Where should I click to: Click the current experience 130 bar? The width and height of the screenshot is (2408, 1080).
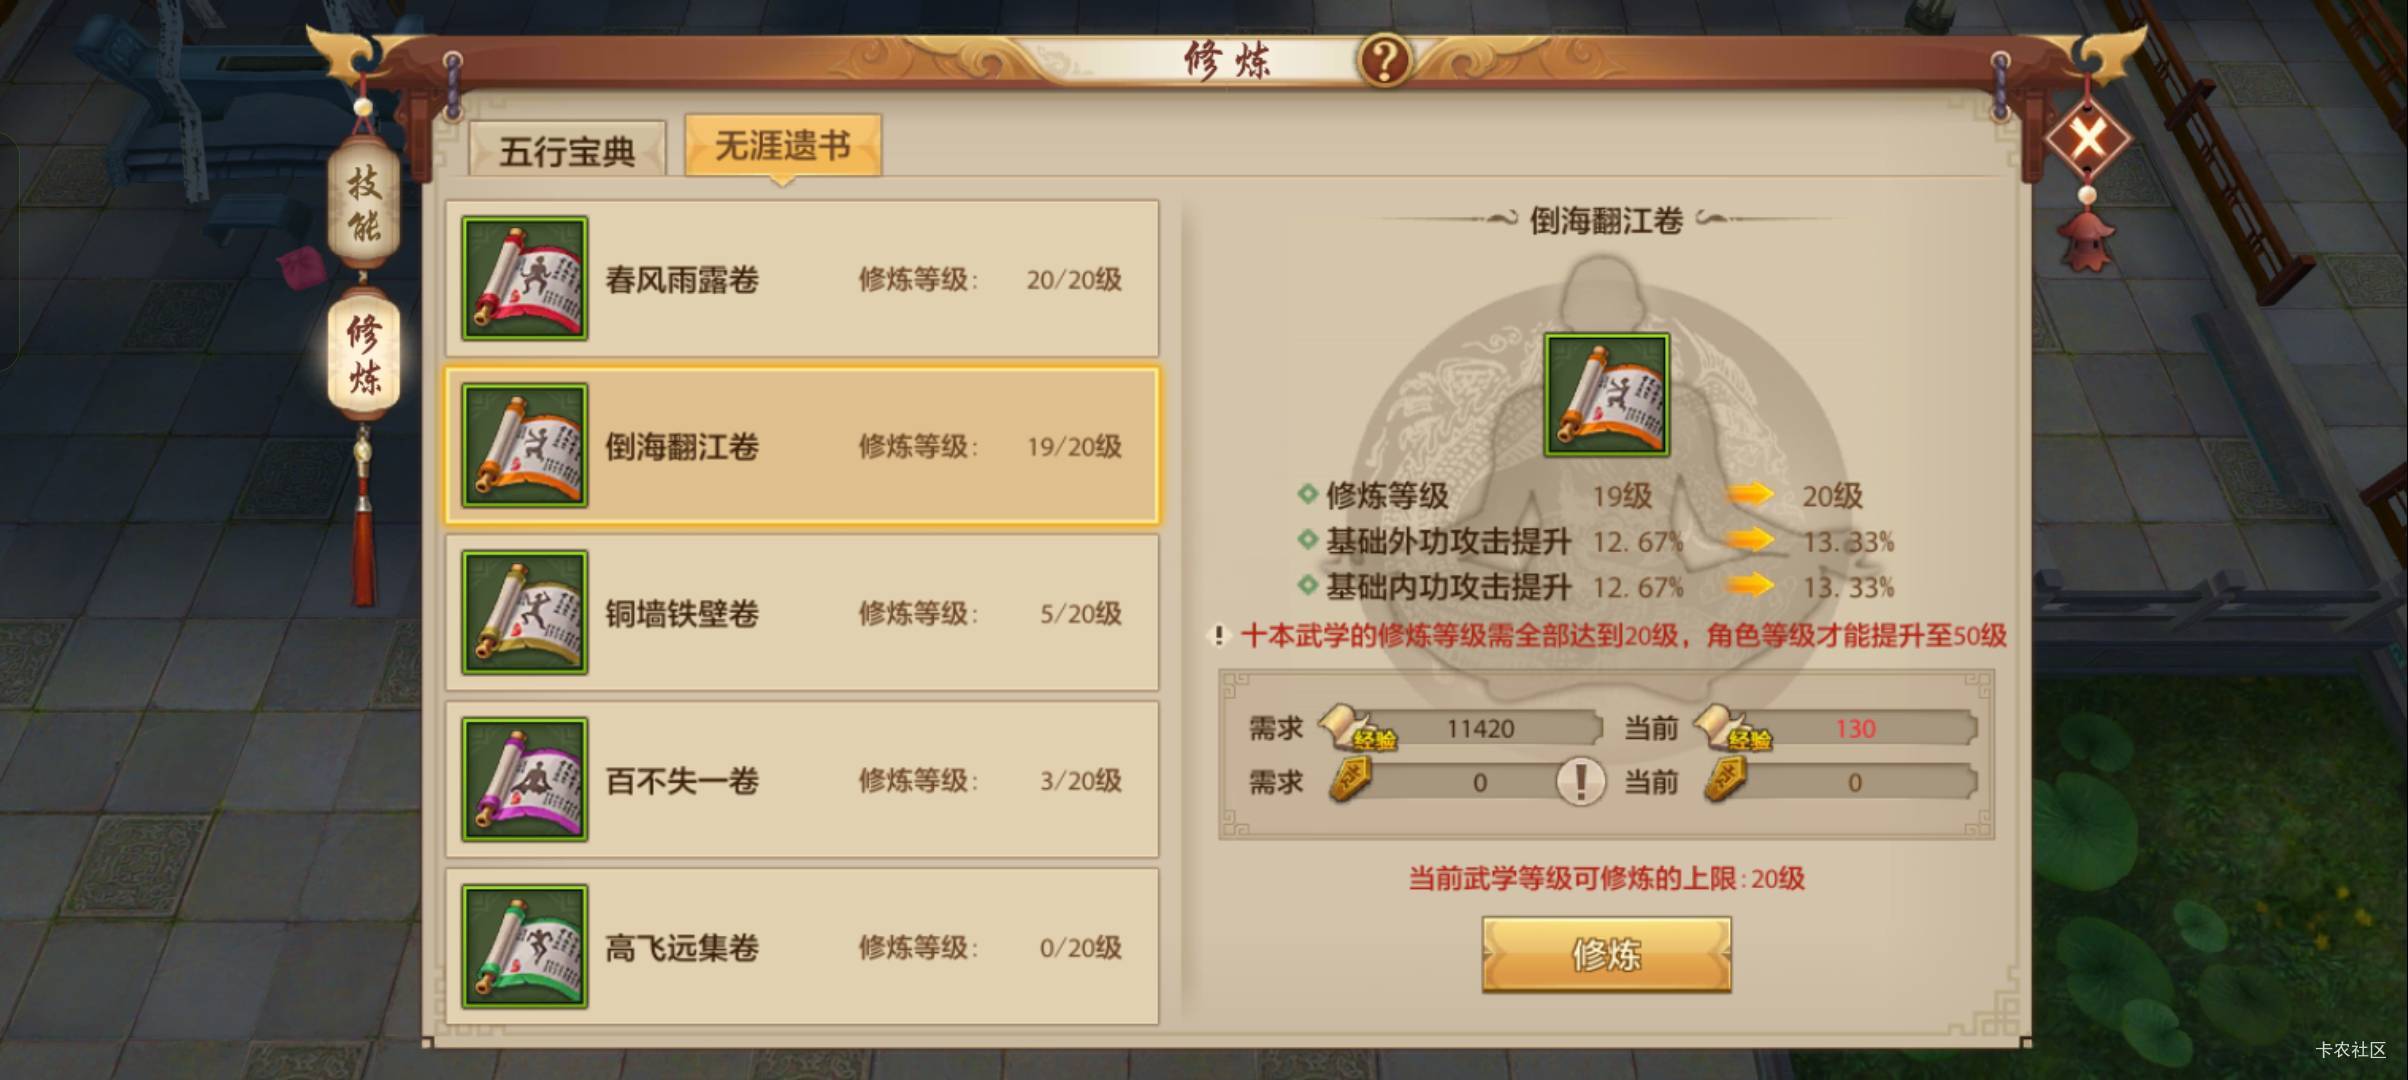coord(1836,728)
